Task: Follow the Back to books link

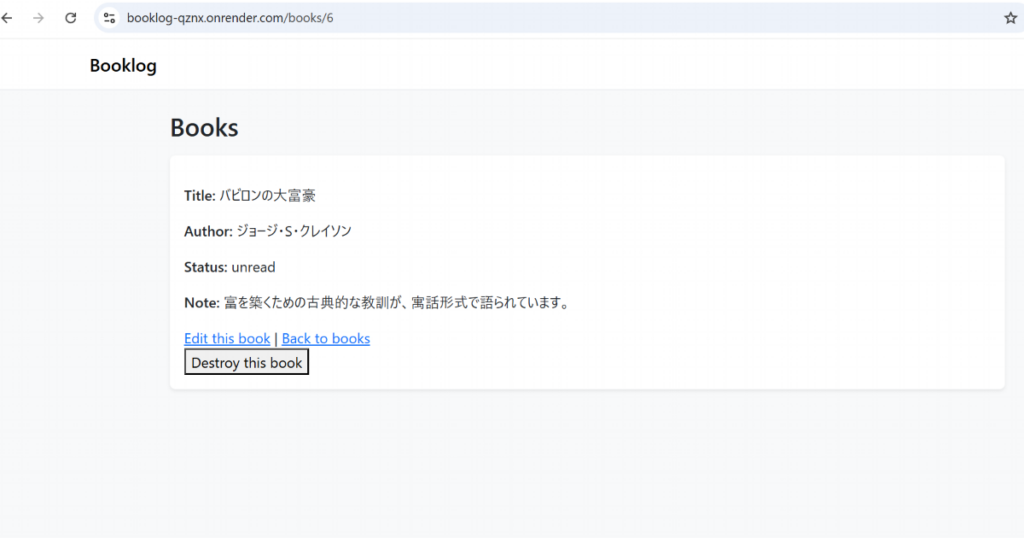Action: (x=326, y=339)
